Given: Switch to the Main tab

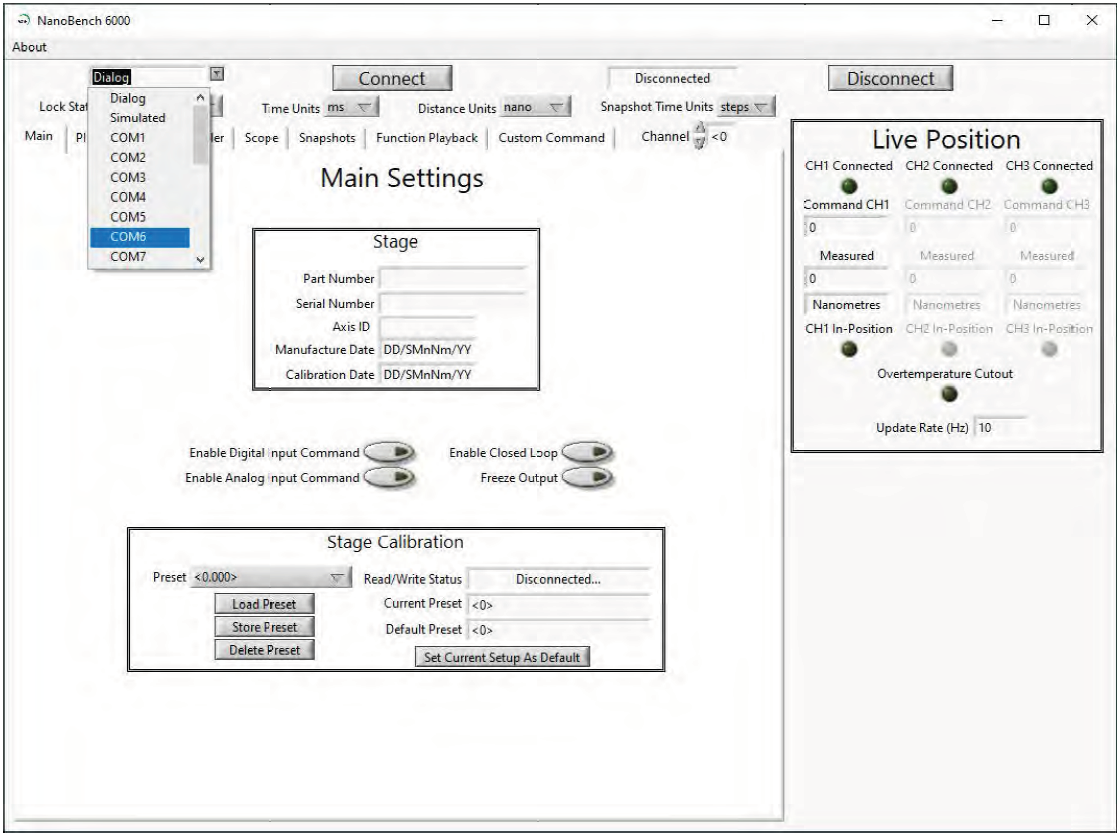Looking at the screenshot, I should [39, 136].
